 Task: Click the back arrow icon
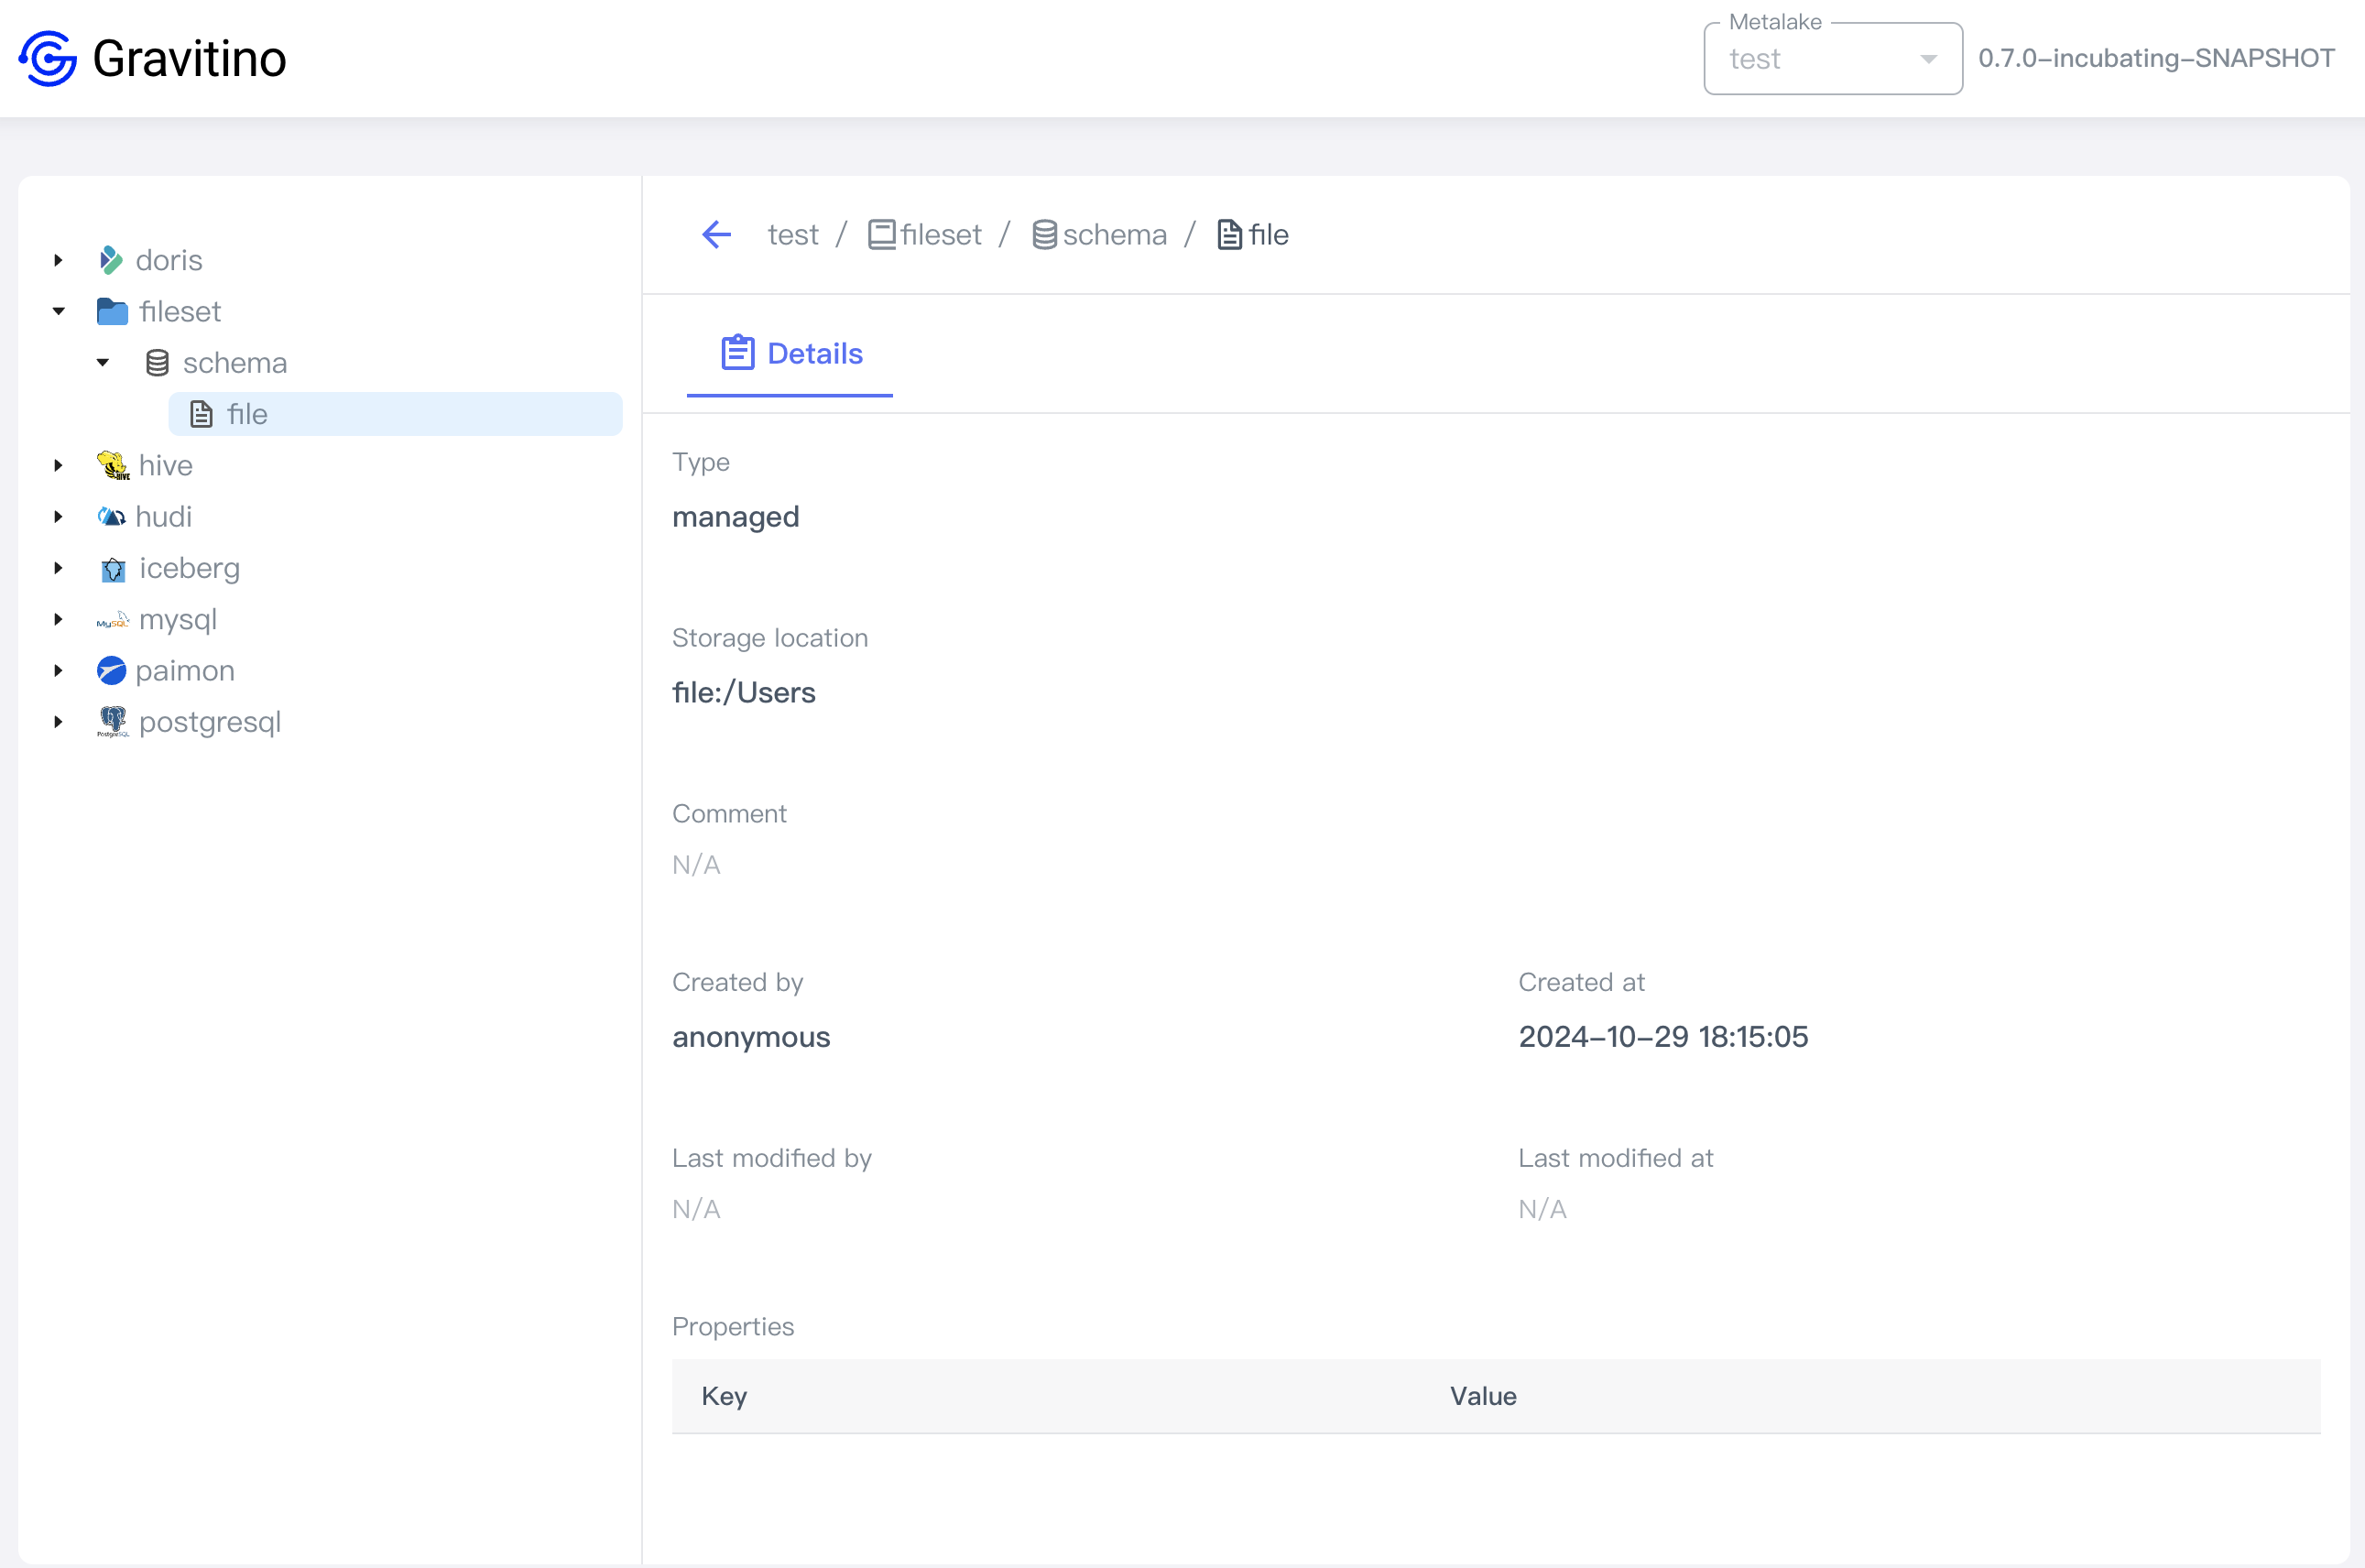point(716,235)
